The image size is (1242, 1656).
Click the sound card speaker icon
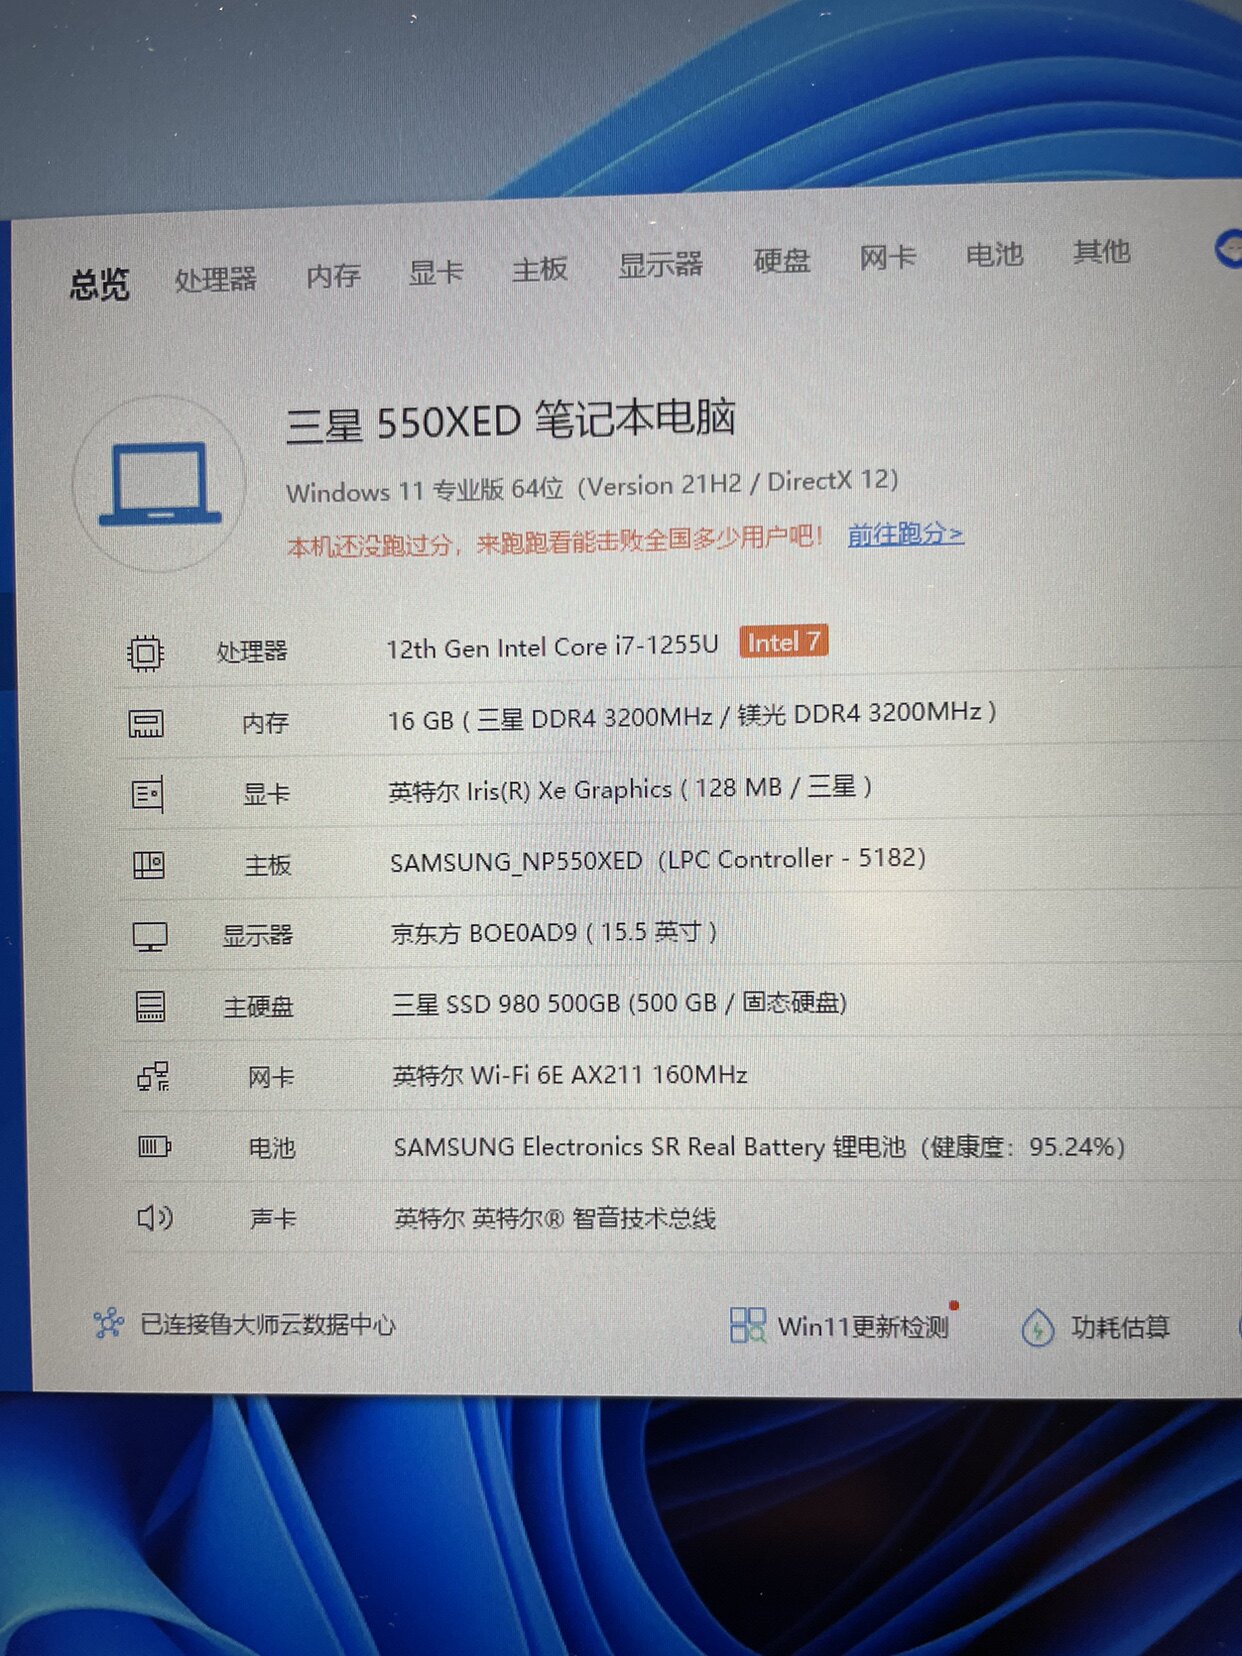pos(155,1218)
